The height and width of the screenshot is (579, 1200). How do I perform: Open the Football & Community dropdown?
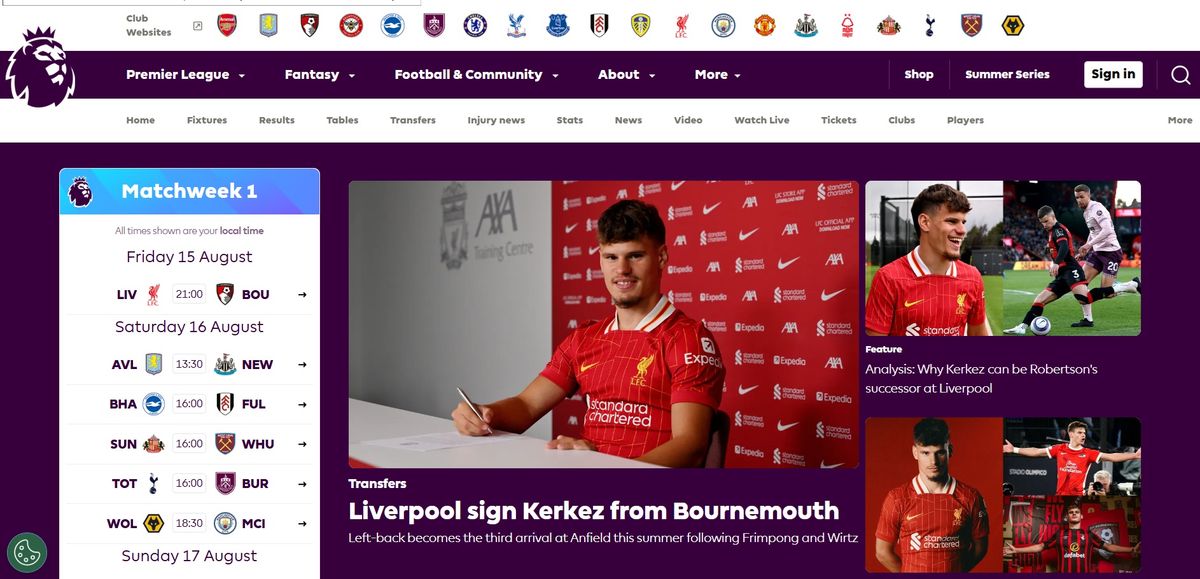pyautogui.click(x=476, y=75)
